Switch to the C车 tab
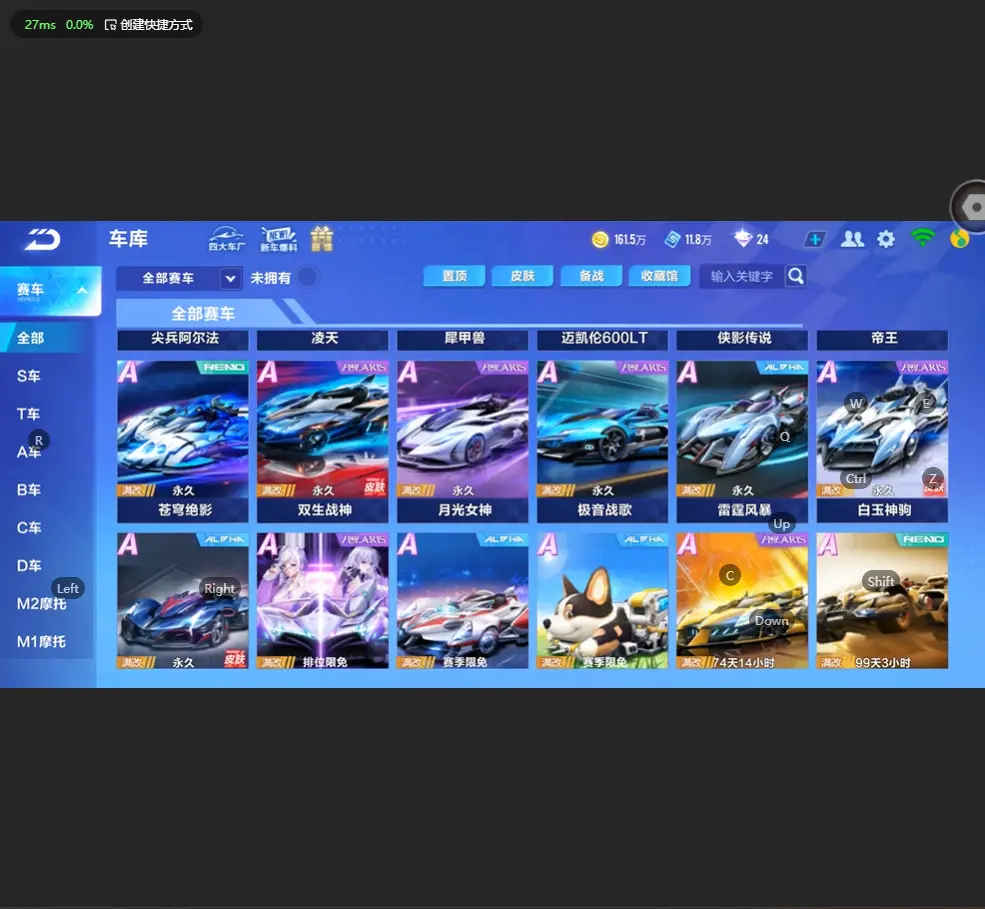The width and height of the screenshot is (985, 909). pyautogui.click(x=29, y=528)
